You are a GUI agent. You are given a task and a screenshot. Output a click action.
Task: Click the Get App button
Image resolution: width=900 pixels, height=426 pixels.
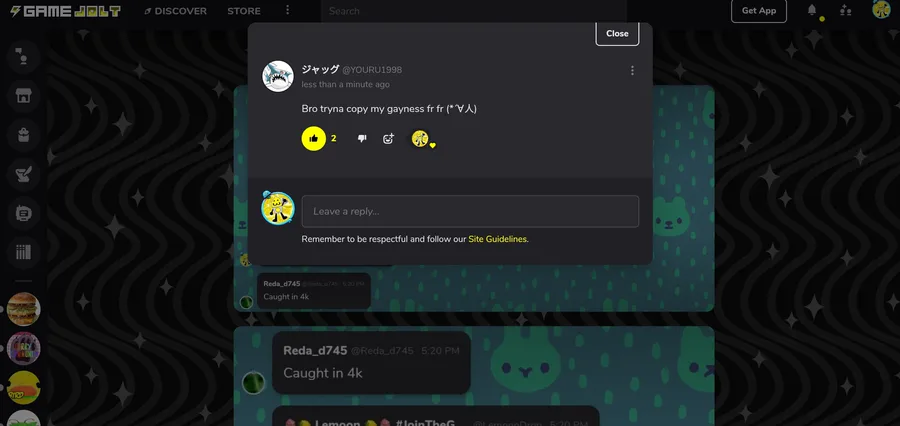[x=759, y=10]
